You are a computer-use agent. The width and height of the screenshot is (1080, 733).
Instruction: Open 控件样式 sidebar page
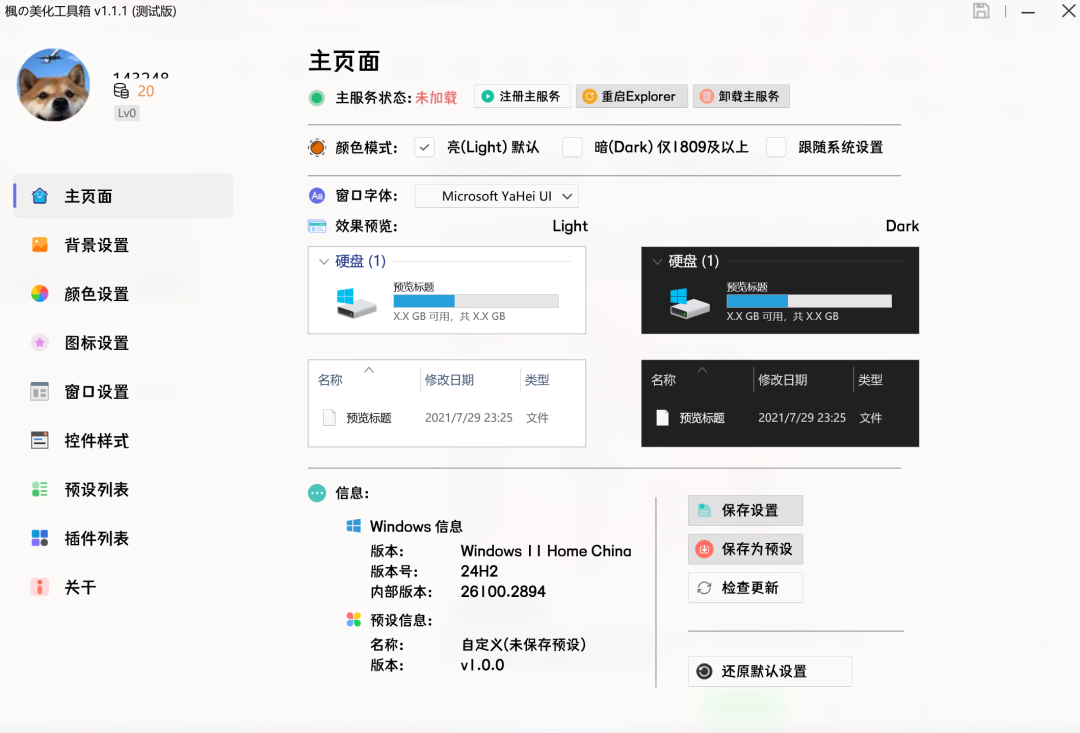pos(123,441)
